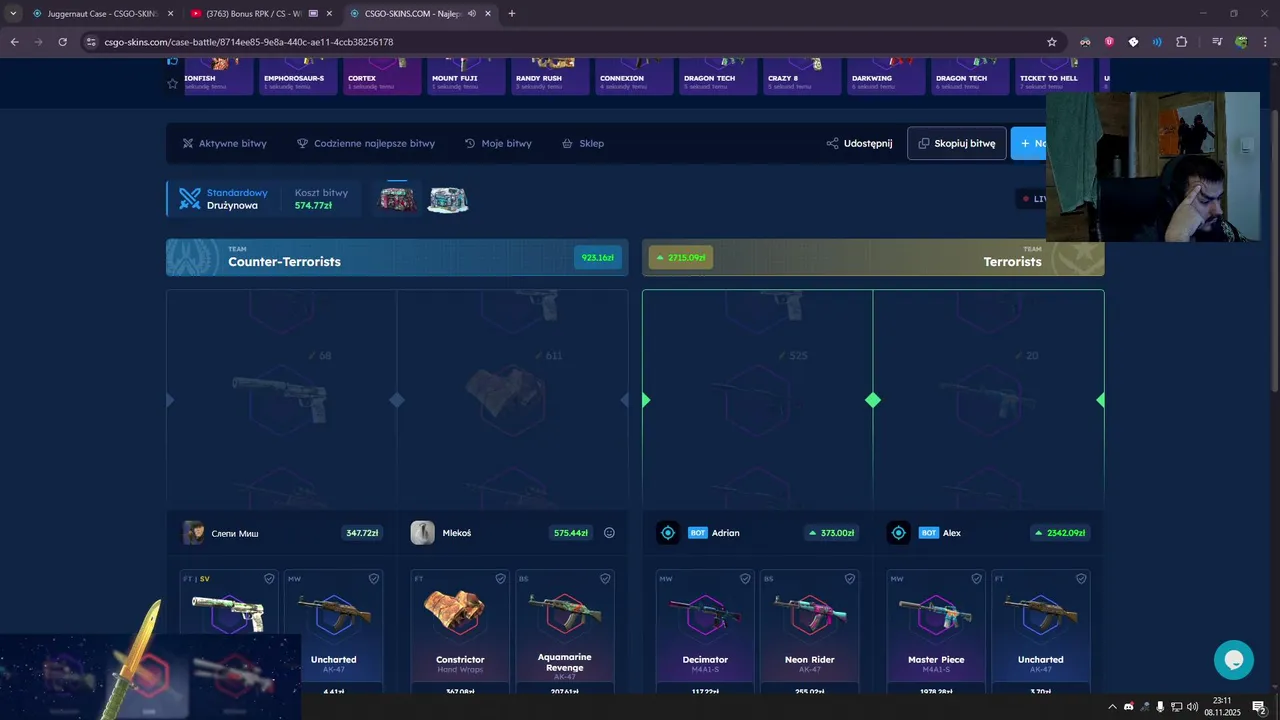Reload the current page

pos(62,42)
